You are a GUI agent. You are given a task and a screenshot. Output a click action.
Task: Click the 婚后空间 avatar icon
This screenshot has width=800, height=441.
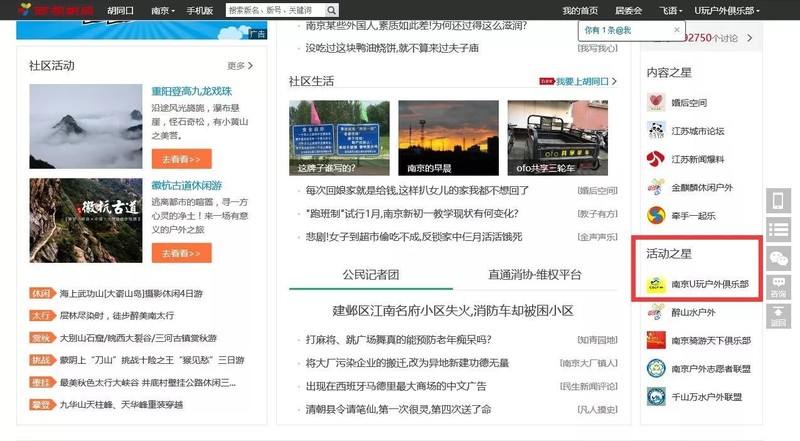(656, 102)
